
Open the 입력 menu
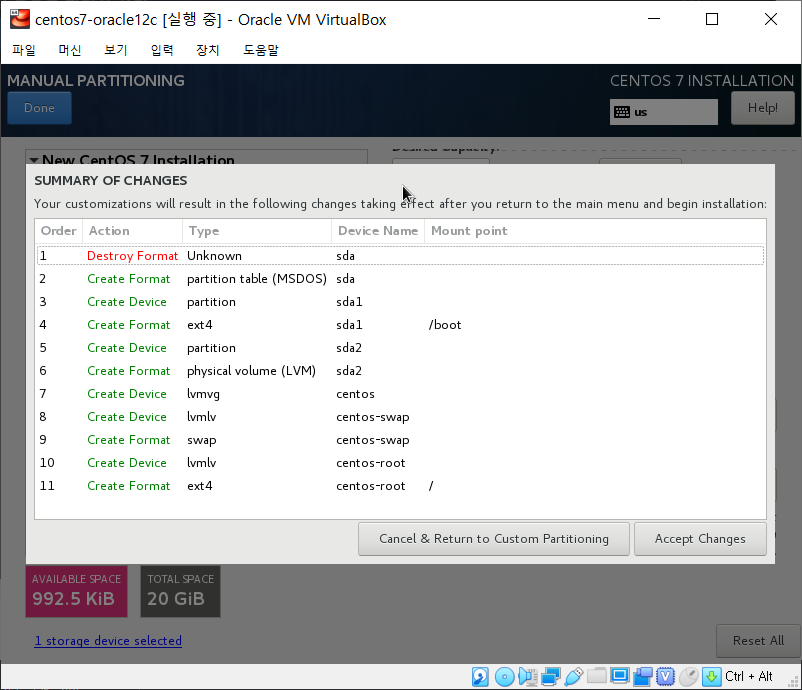point(162,50)
